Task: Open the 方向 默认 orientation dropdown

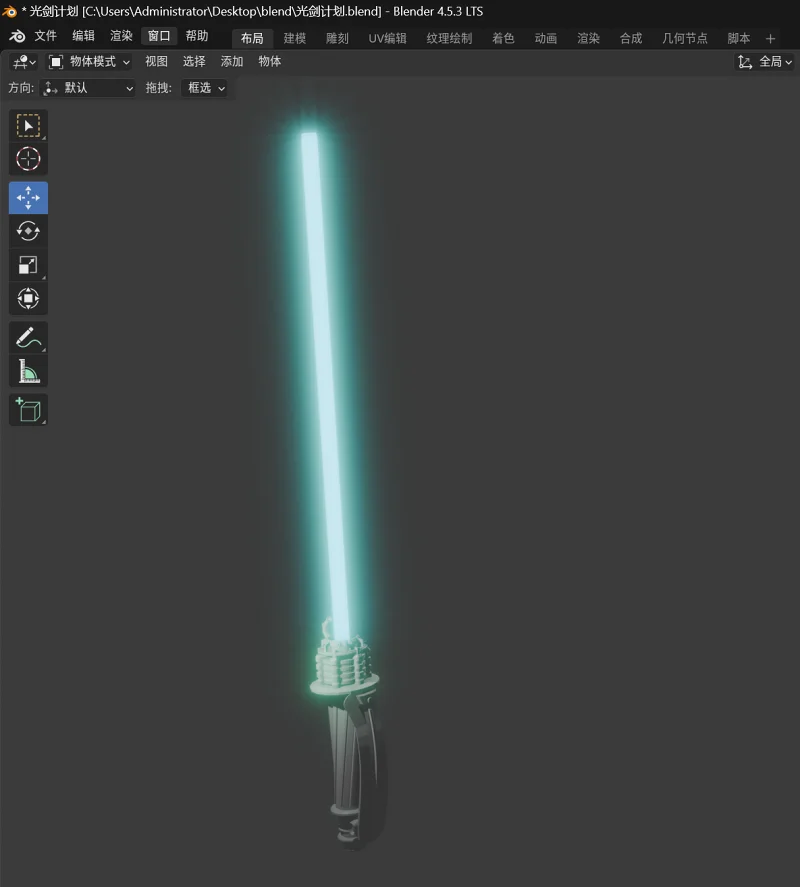Action: 89,88
